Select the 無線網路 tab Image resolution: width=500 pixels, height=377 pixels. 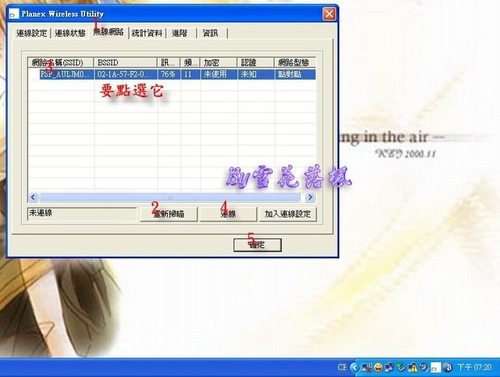pyautogui.click(x=108, y=32)
